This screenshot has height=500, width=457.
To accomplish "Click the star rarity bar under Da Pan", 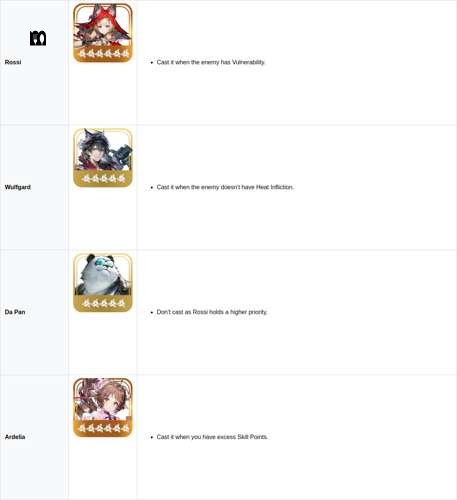I will click(103, 303).
